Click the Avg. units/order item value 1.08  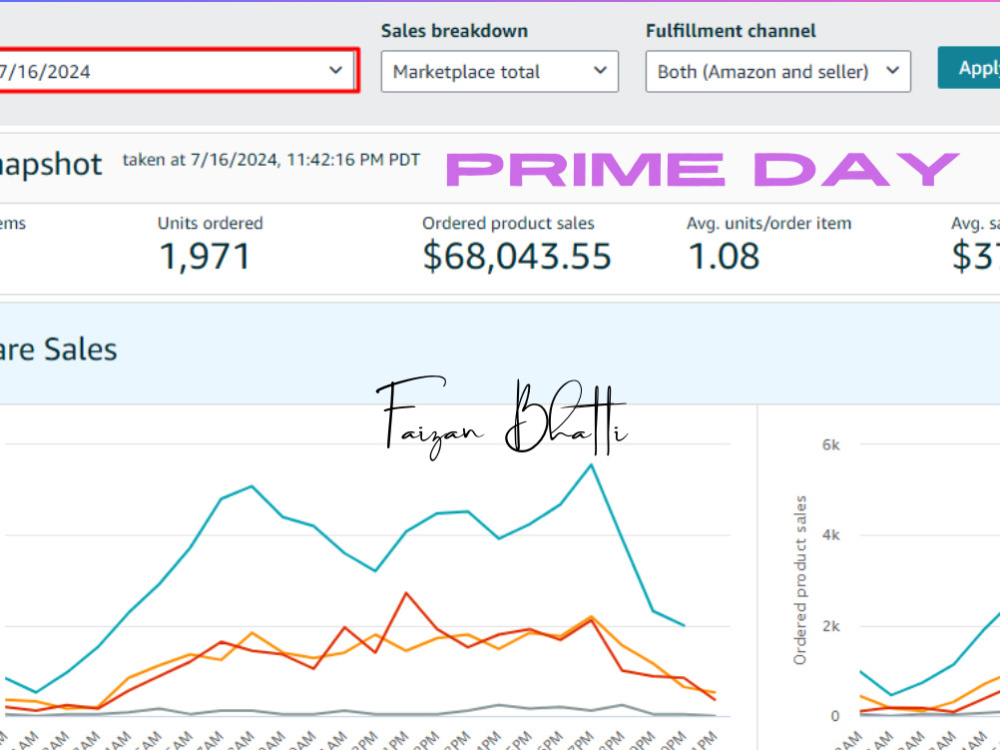pyautogui.click(x=724, y=256)
